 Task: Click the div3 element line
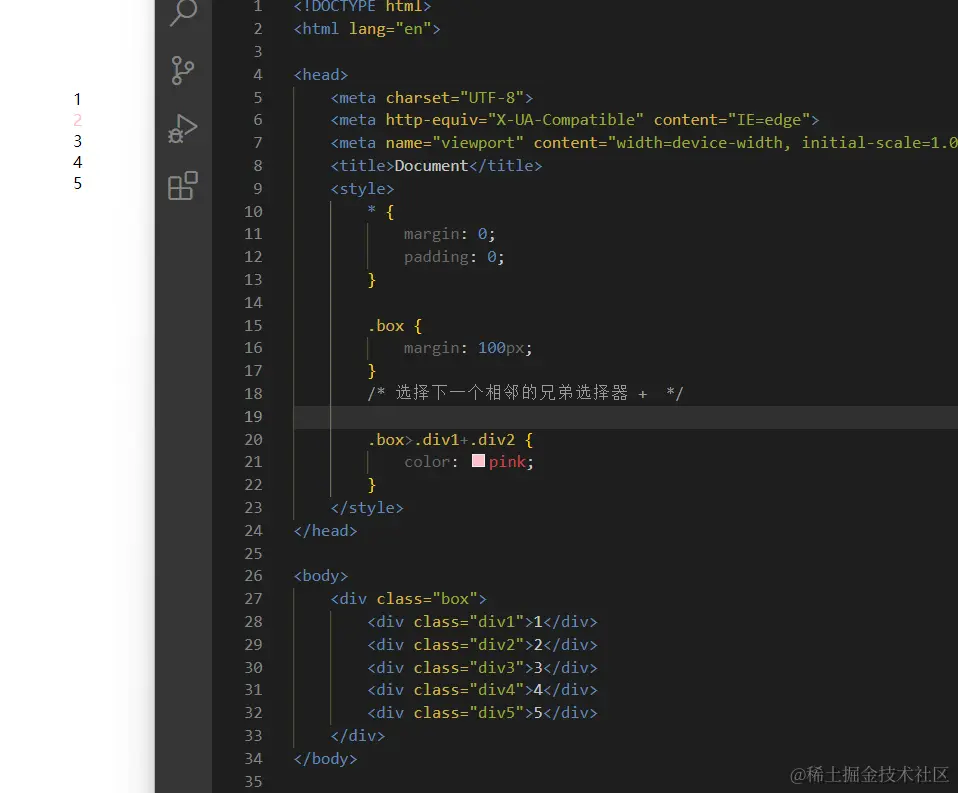tap(483, 667)
